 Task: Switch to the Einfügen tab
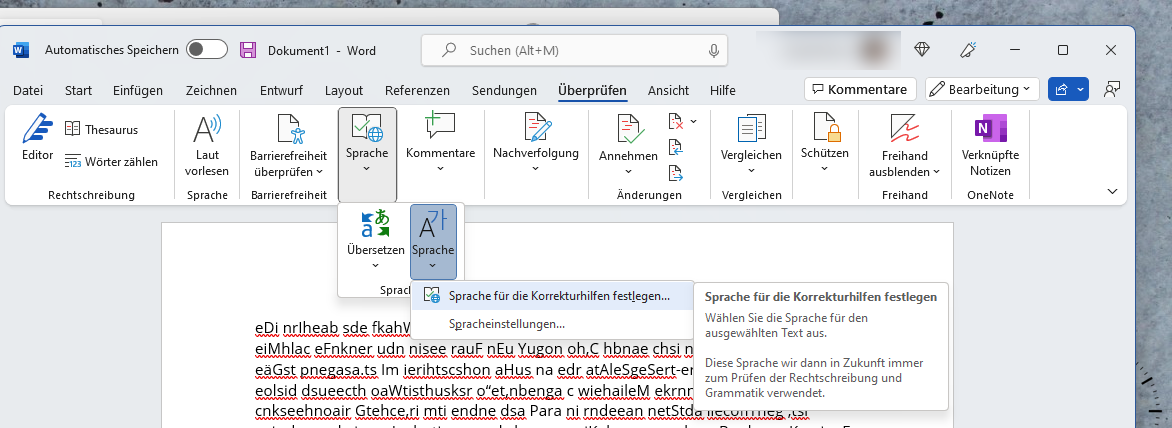(x=138, y=90)
